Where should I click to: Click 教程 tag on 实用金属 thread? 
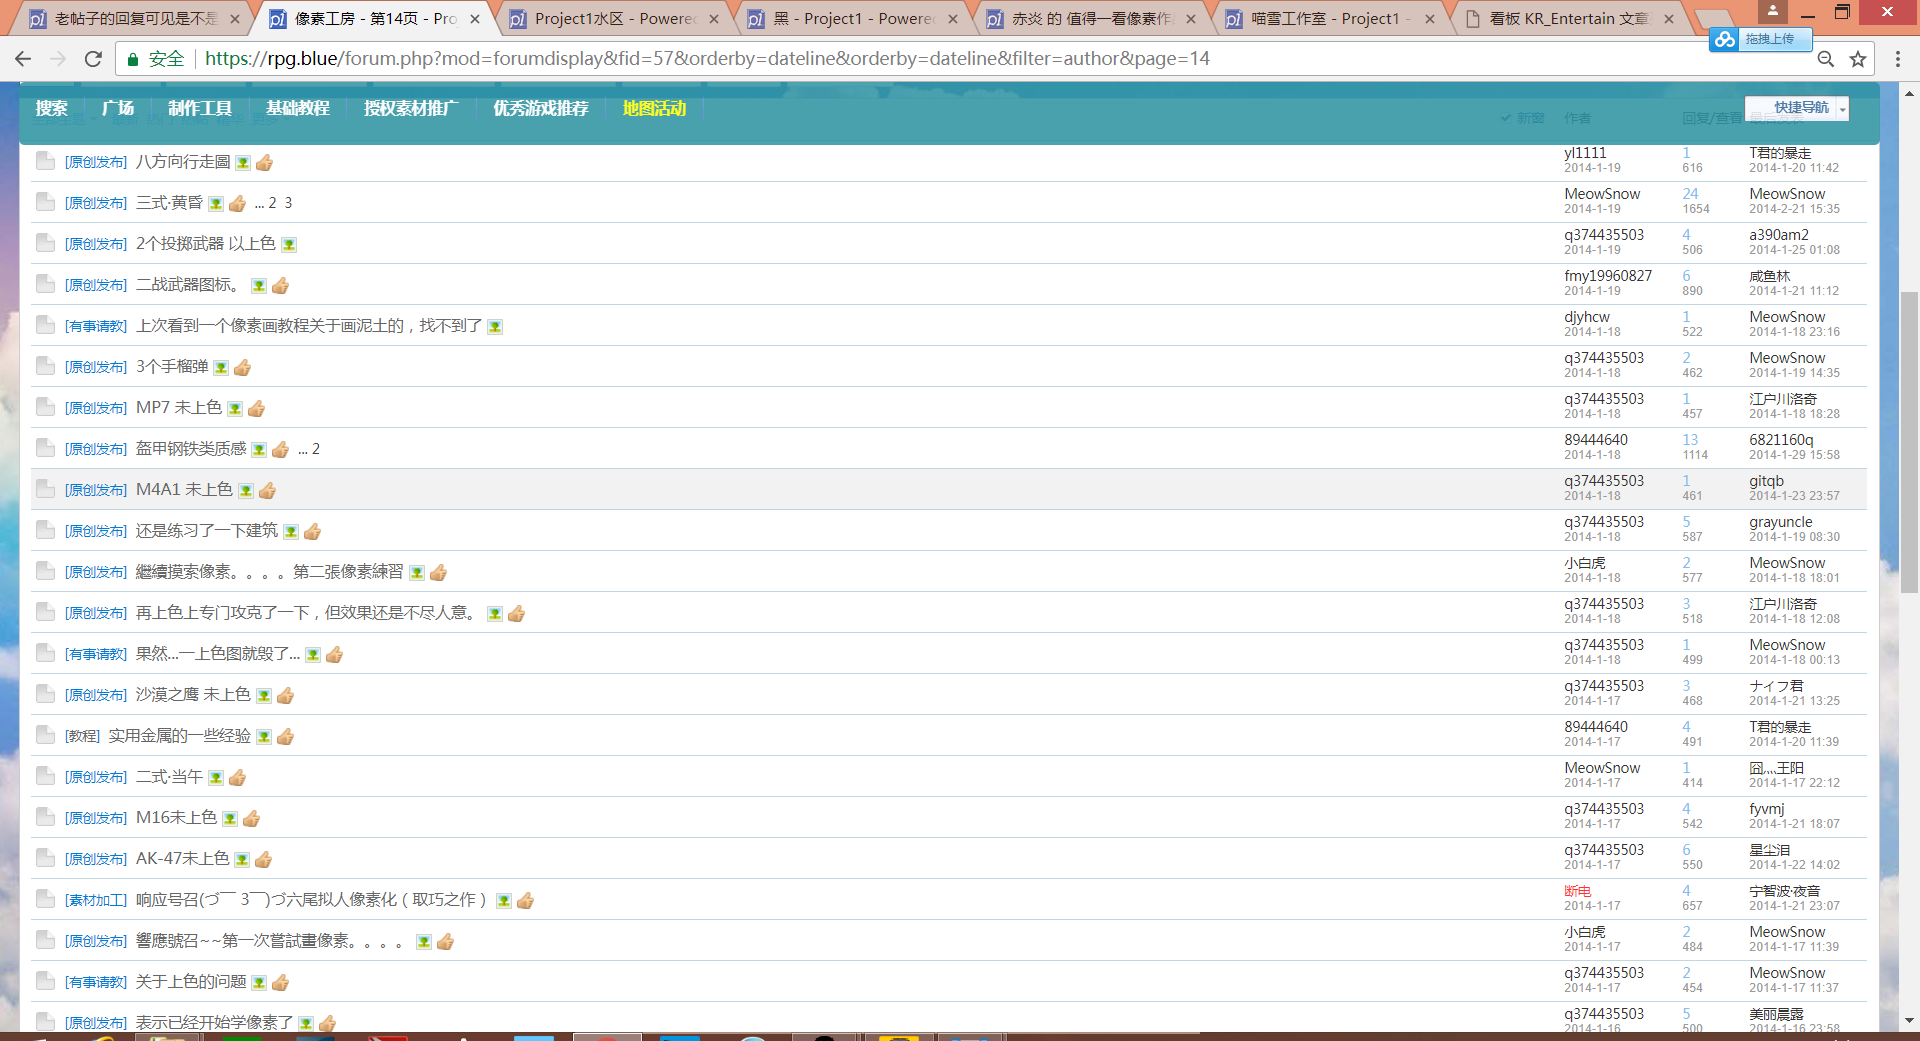pyautogui.click(x=82, y=736)
